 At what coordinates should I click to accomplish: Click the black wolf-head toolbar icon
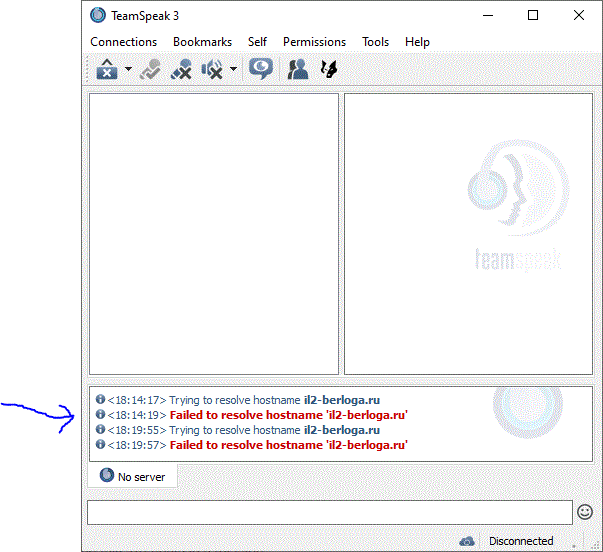329,69
